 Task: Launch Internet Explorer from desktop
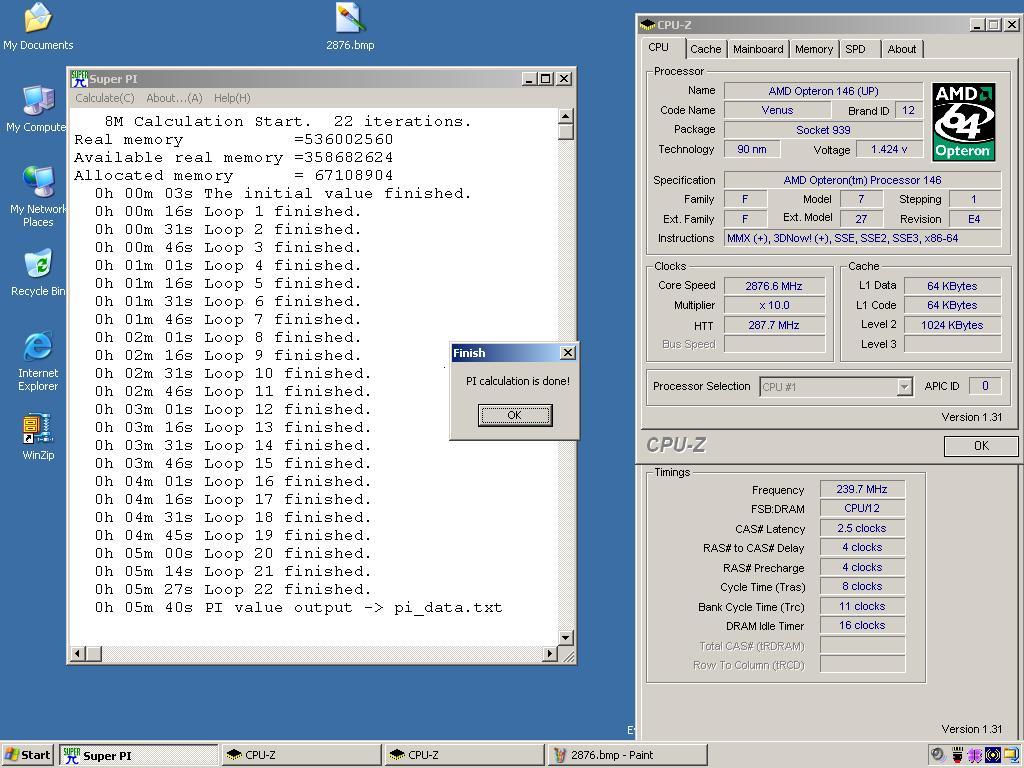pyautogui.click(x=37, y=347)
